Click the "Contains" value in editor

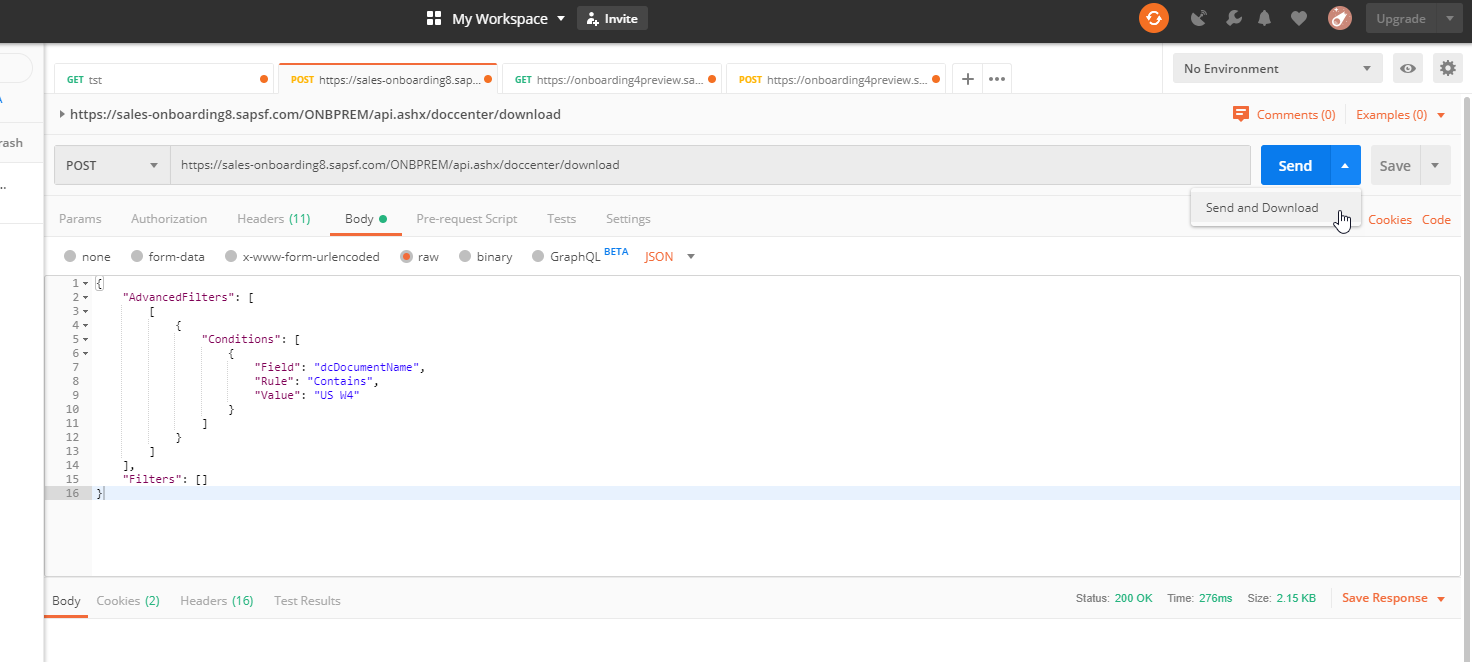click(340, 381)
